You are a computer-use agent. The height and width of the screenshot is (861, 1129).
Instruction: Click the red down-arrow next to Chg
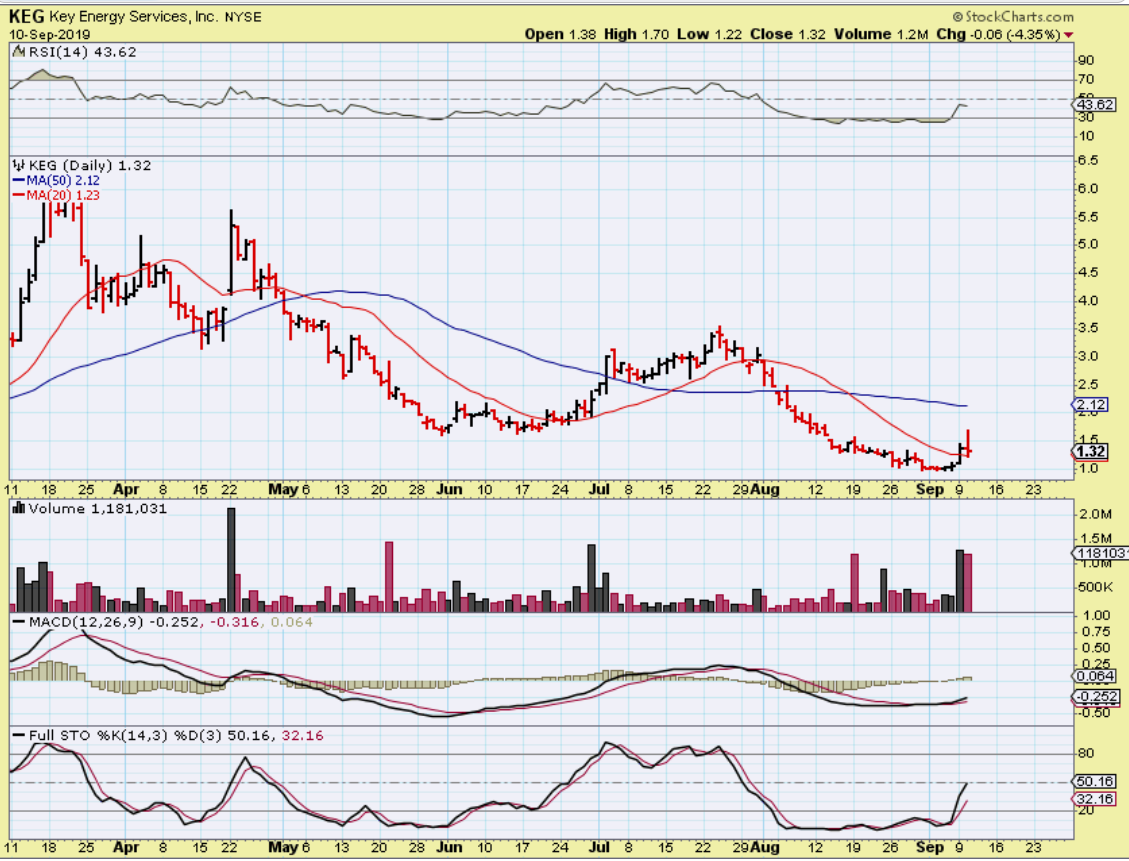click(x=1070, y=34)
